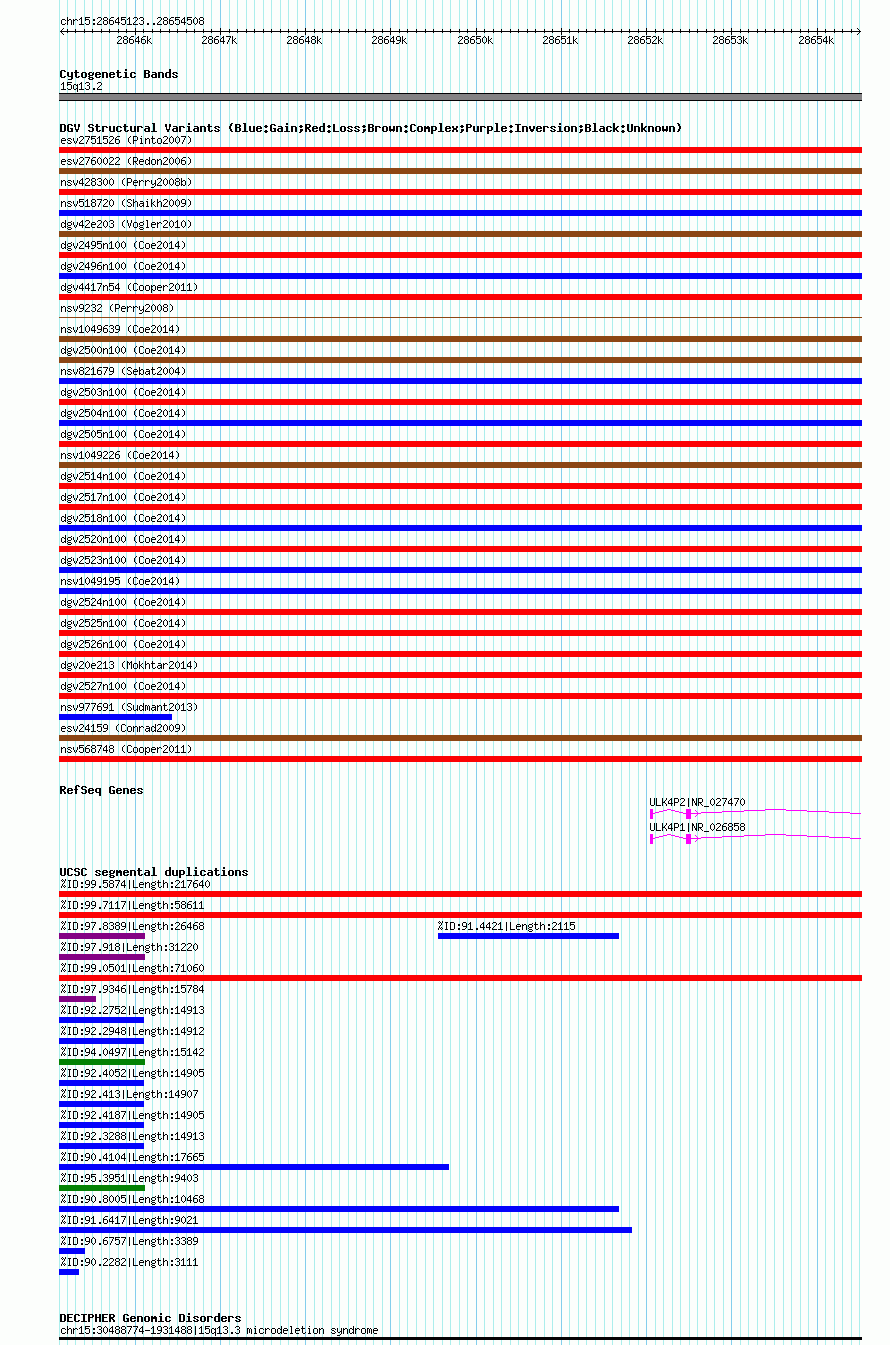This screenshot has width=890, height=1345.
Task: Click the ULK4P2|NR_027470 gene label
Action: (x=697, y=802)
